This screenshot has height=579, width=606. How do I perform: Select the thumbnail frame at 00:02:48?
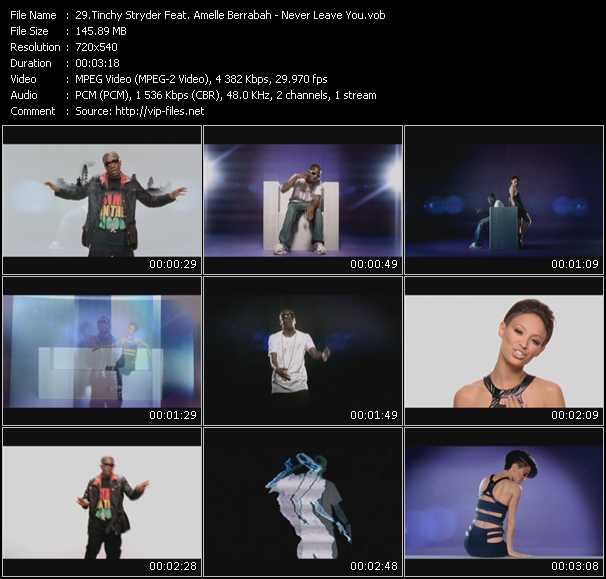coord(303,502)
